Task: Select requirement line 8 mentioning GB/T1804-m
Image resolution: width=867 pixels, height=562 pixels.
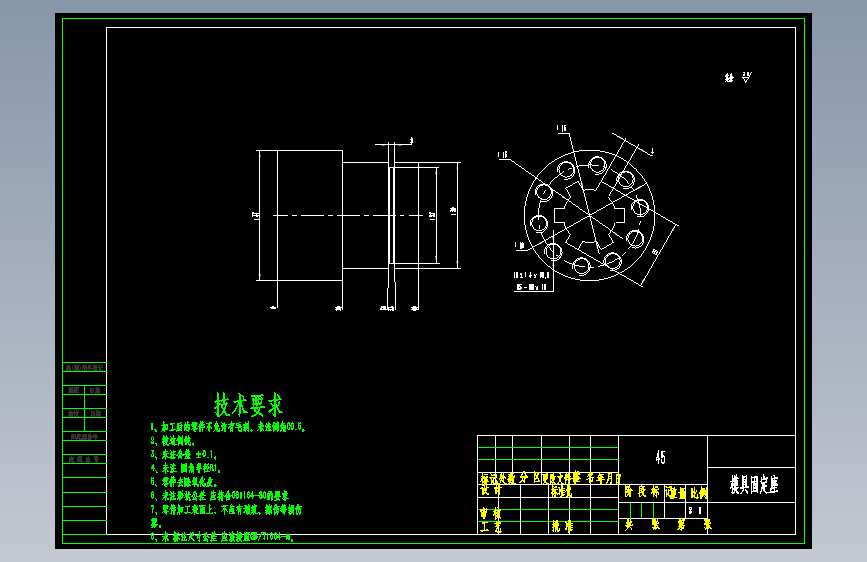Action: pyautogui.click(x=222, y=537)
